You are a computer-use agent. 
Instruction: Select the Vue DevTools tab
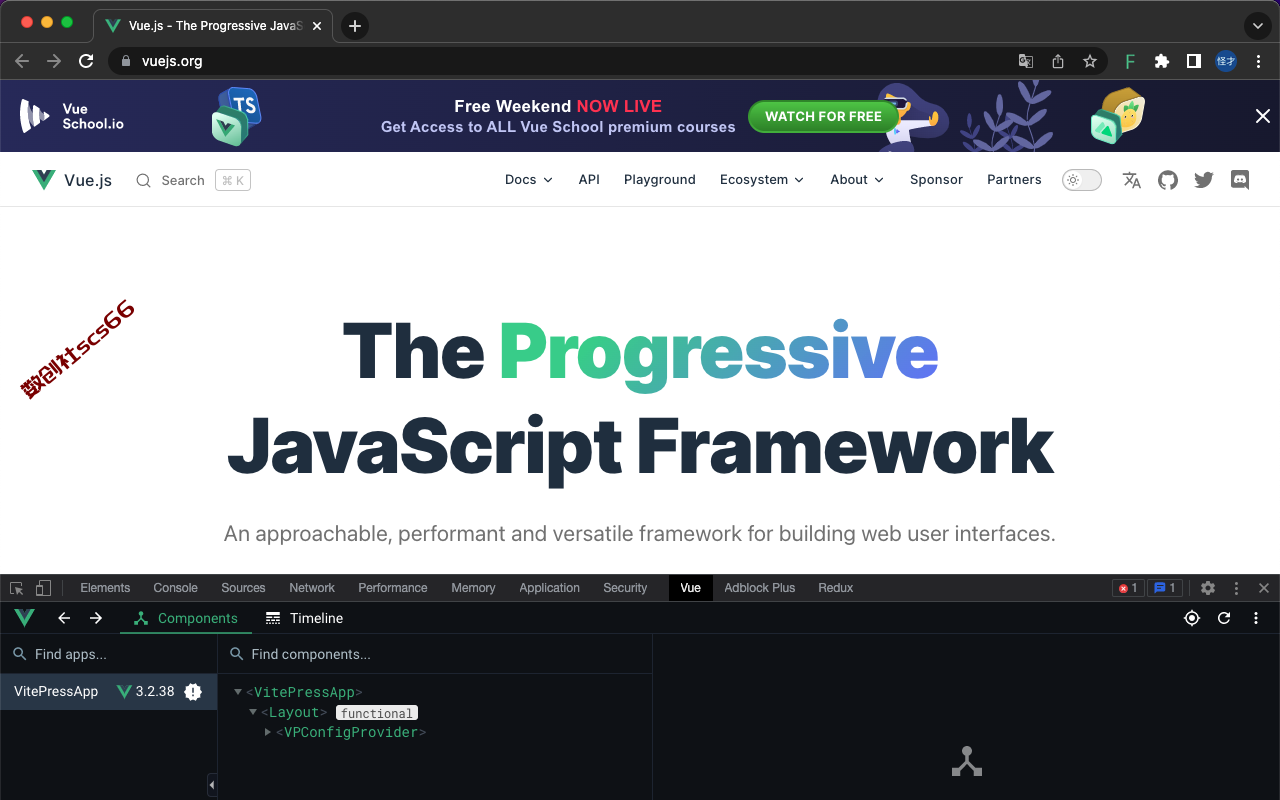click(691, 588)
